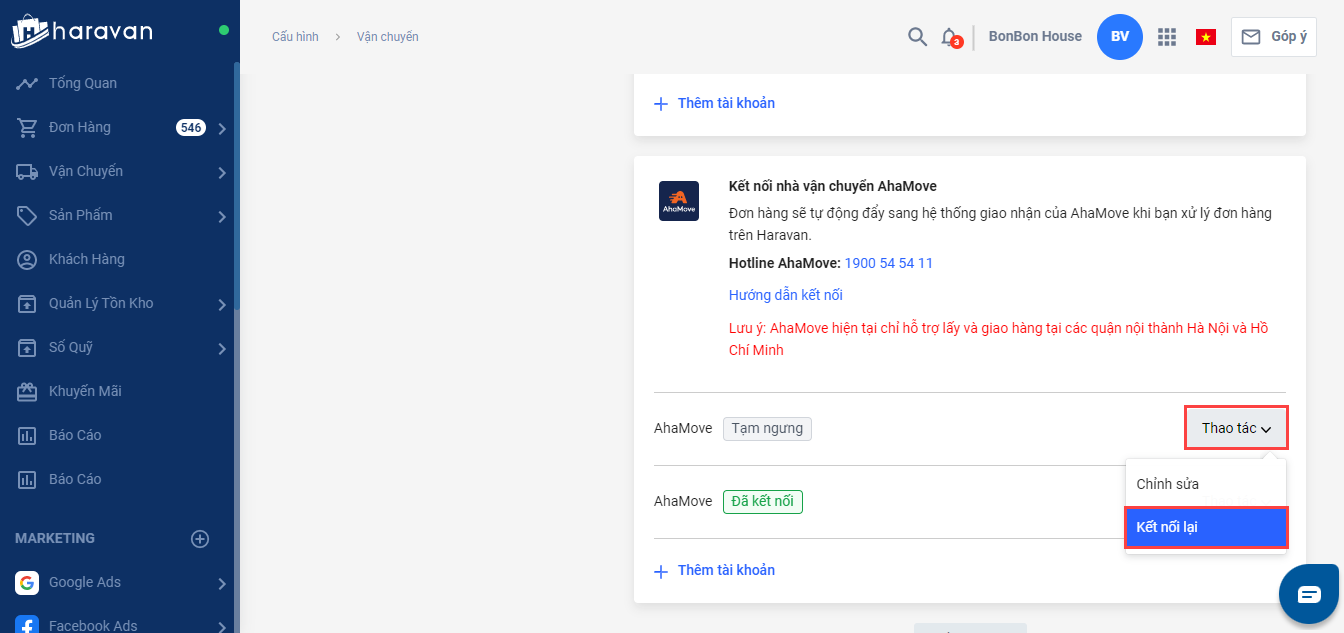Image resolution: width=1344 pixels, height=633 pixels.
Task: Open the Thao tác dropdown
Action: point(1236,428)
